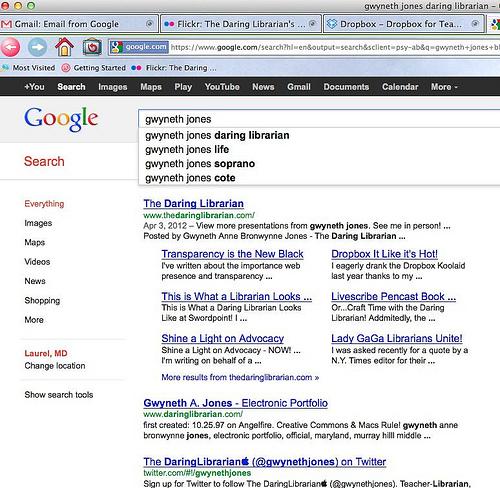Open Shine a Light on Advocacy link
The width and height of the screenshot is (500, 488).
tap(223, 339)
